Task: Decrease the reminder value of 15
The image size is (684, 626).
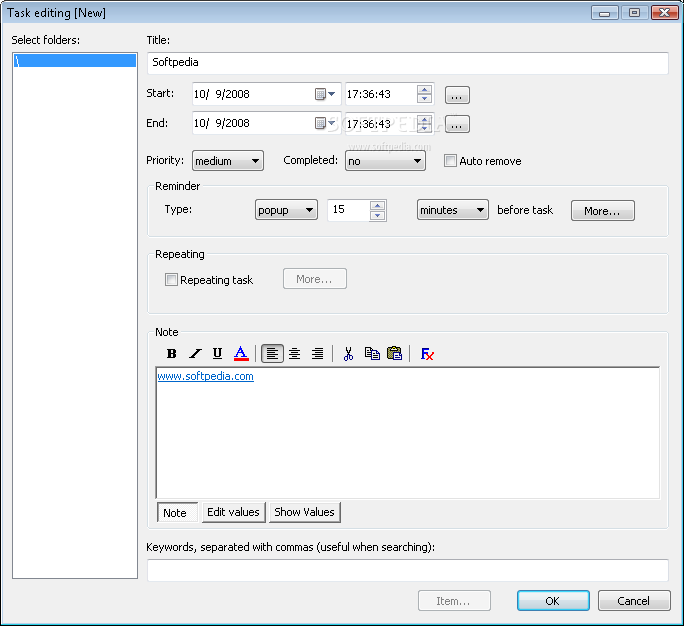Action: point(378,216)
